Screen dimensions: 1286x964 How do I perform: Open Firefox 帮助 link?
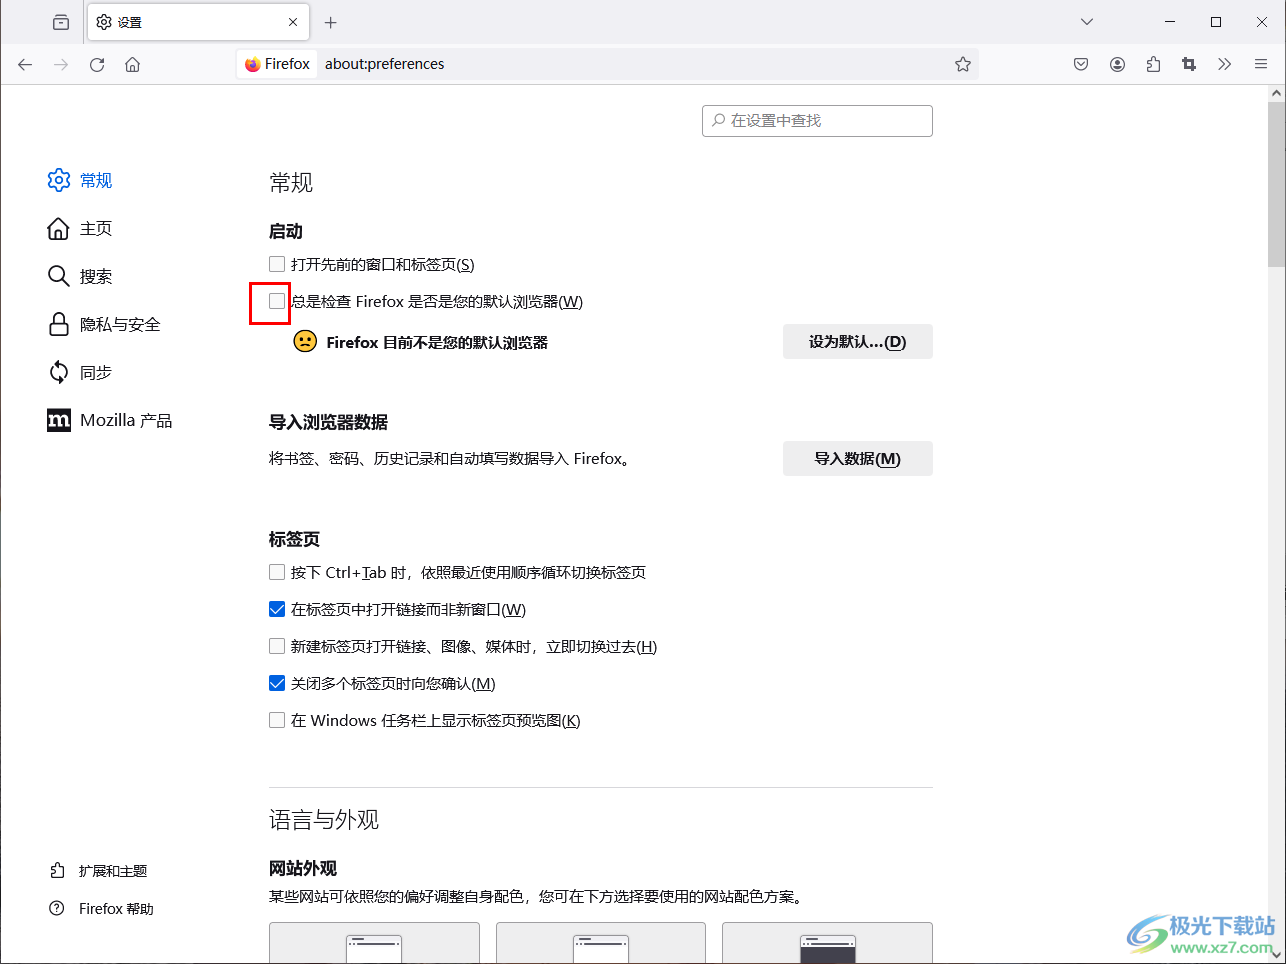[102, 909]
